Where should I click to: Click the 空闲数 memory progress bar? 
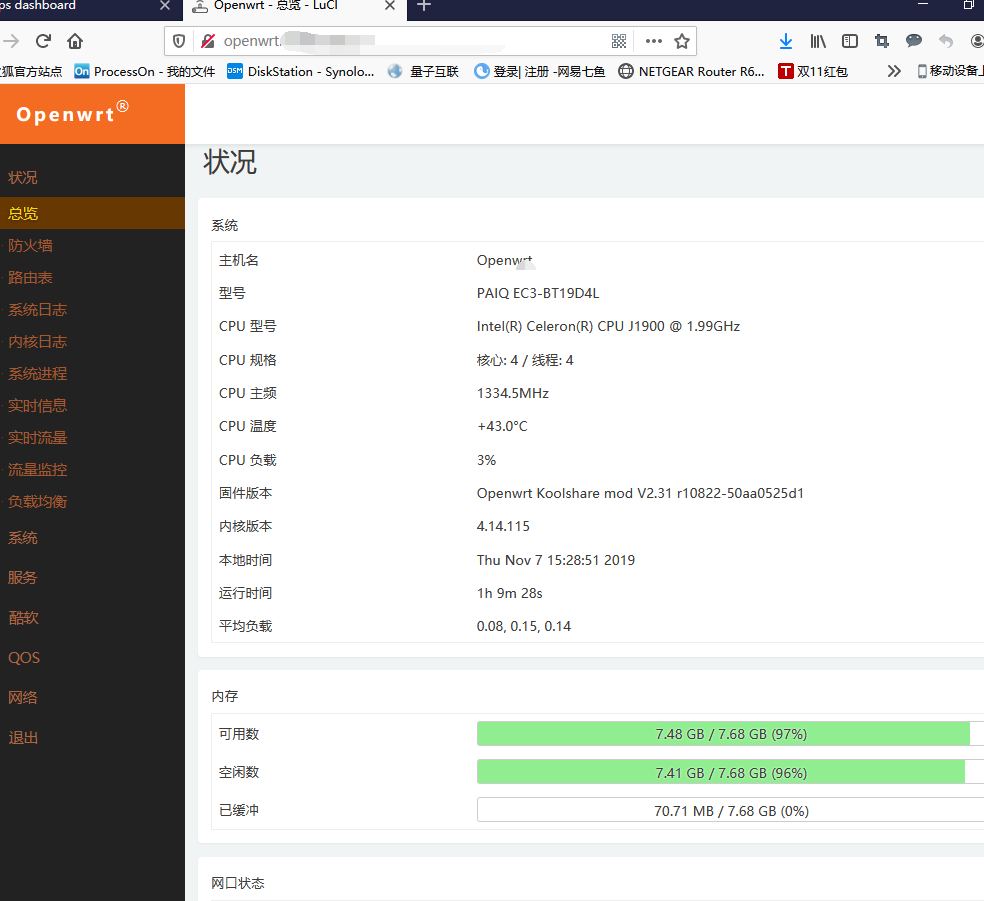[x=730, y=772]
